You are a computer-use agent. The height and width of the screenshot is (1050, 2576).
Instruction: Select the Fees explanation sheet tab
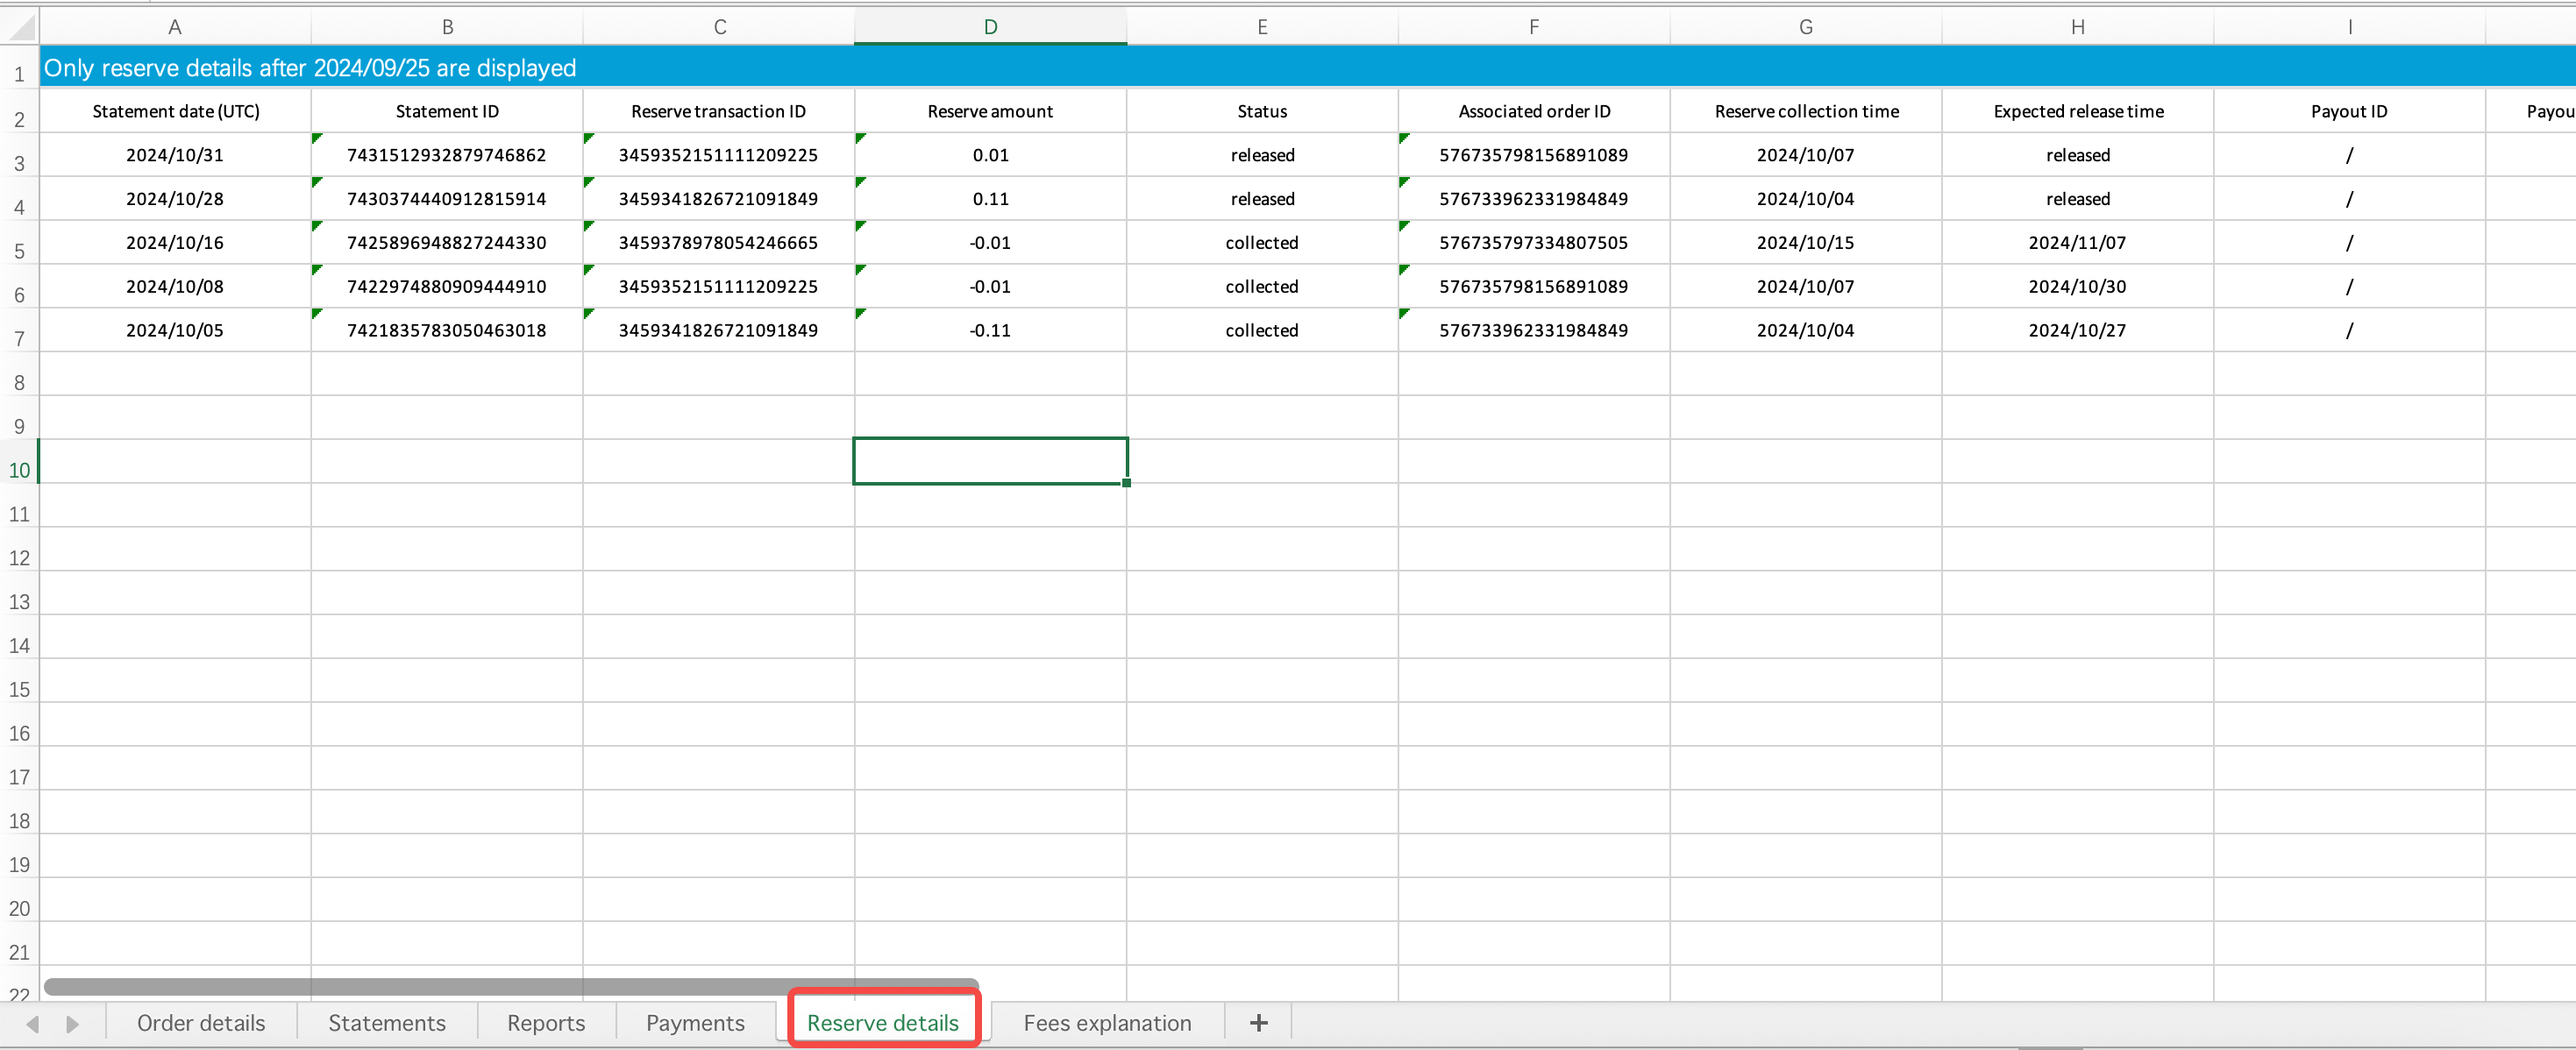coord(1107,1022)
